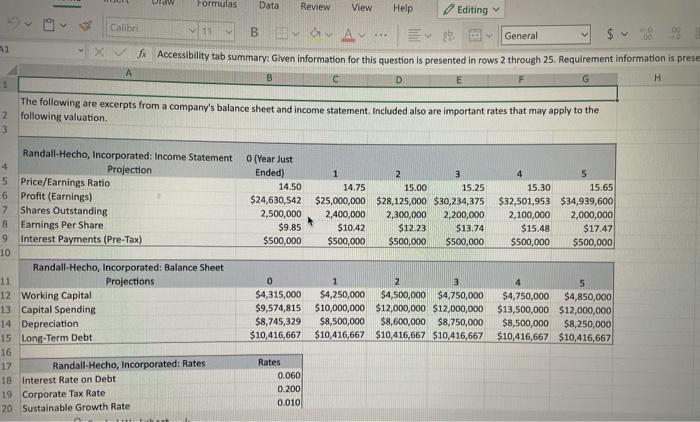The width and height of the screenshot is (700, 422).
Task: Open the Editing mode dropdown
Action: 471,9
